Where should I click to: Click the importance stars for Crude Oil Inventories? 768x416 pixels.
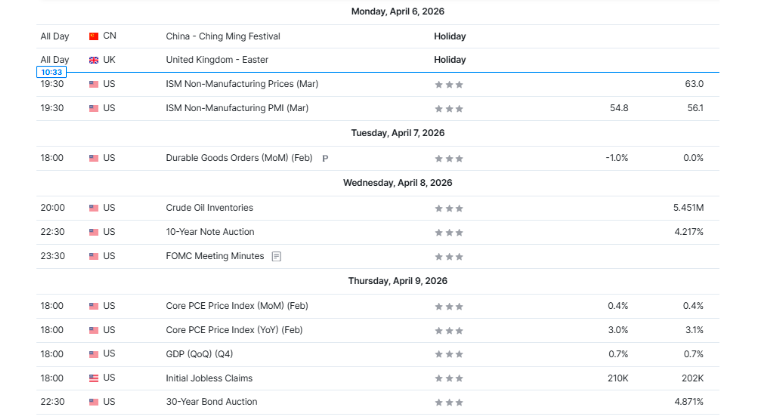(x=448, y=208)
